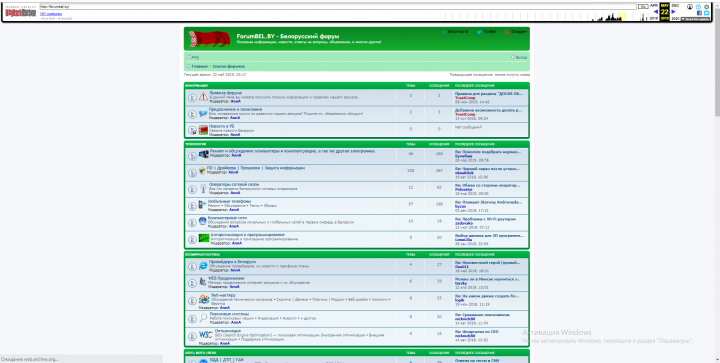Click shield icon for ПО Драйвера row
The height and width of the screenshot is (363, 720).
click(x=202, y=171)
